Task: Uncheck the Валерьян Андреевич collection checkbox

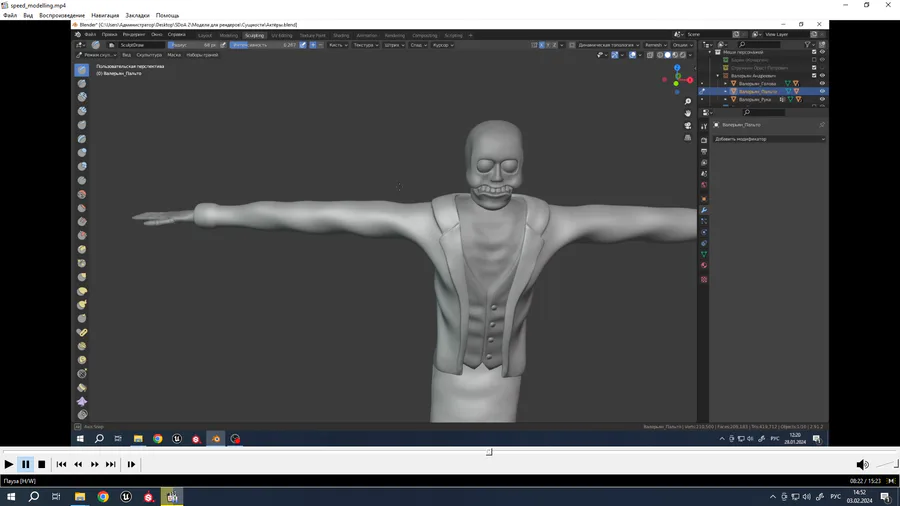Action: 814,75
